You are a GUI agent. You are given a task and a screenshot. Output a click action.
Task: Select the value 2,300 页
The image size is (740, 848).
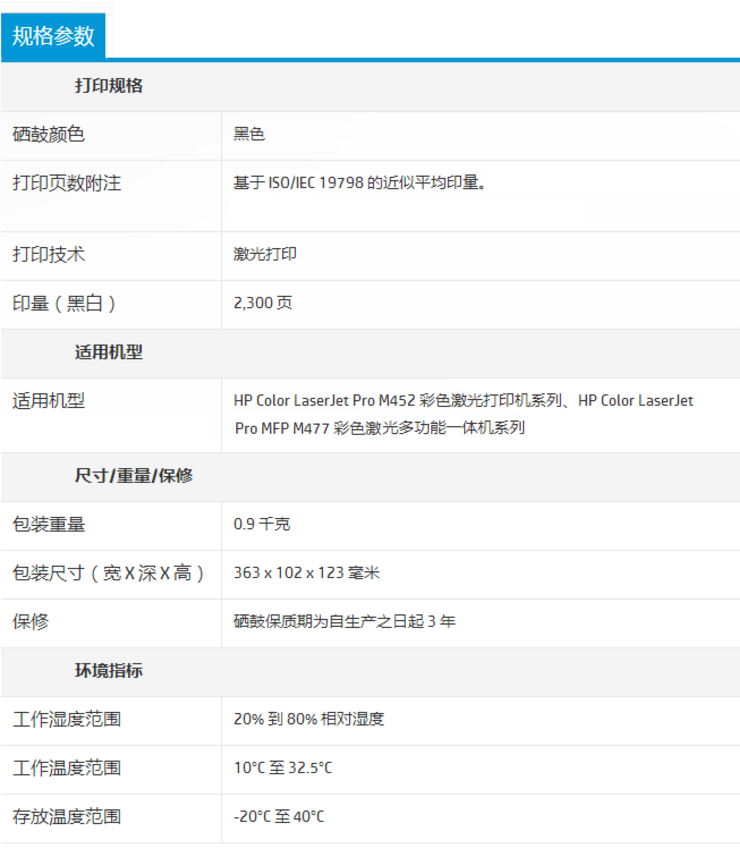(x=263, y=302)
